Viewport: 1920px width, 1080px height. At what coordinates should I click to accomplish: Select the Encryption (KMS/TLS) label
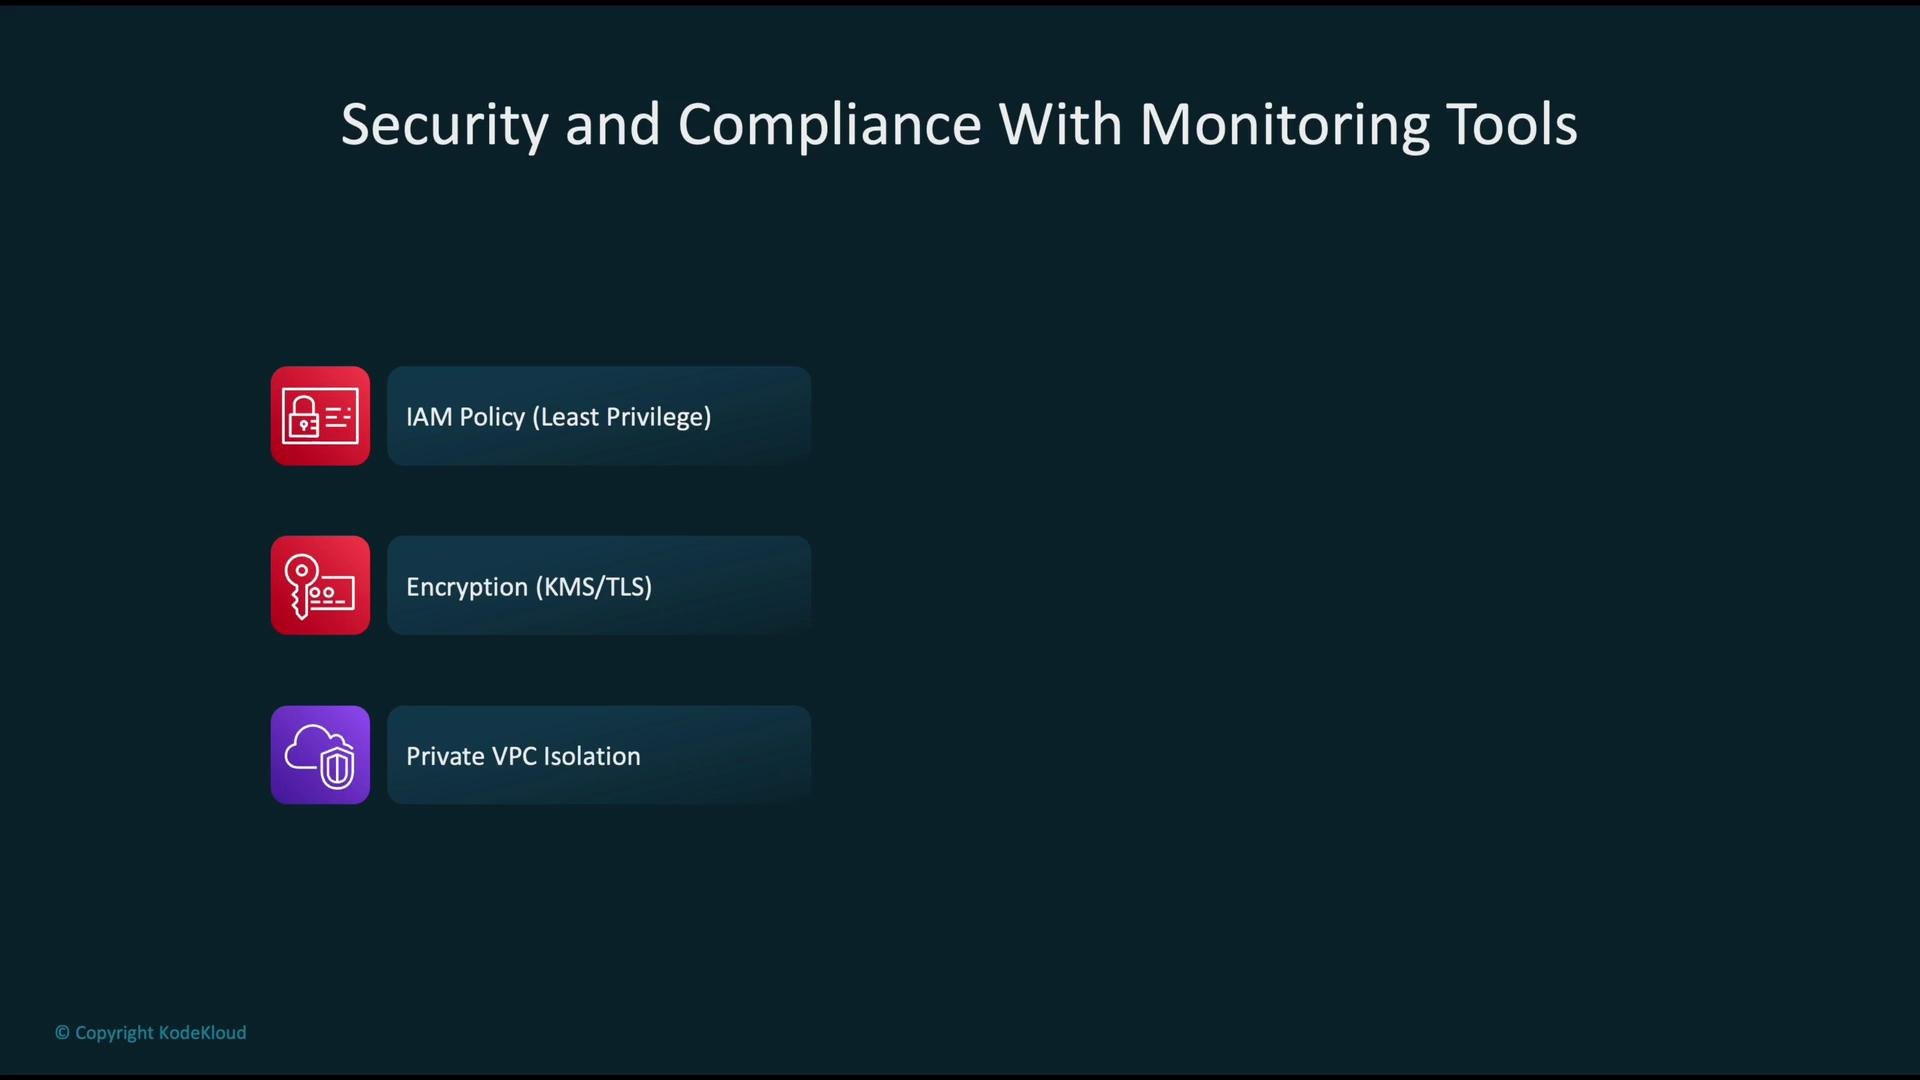pos(529,587)
